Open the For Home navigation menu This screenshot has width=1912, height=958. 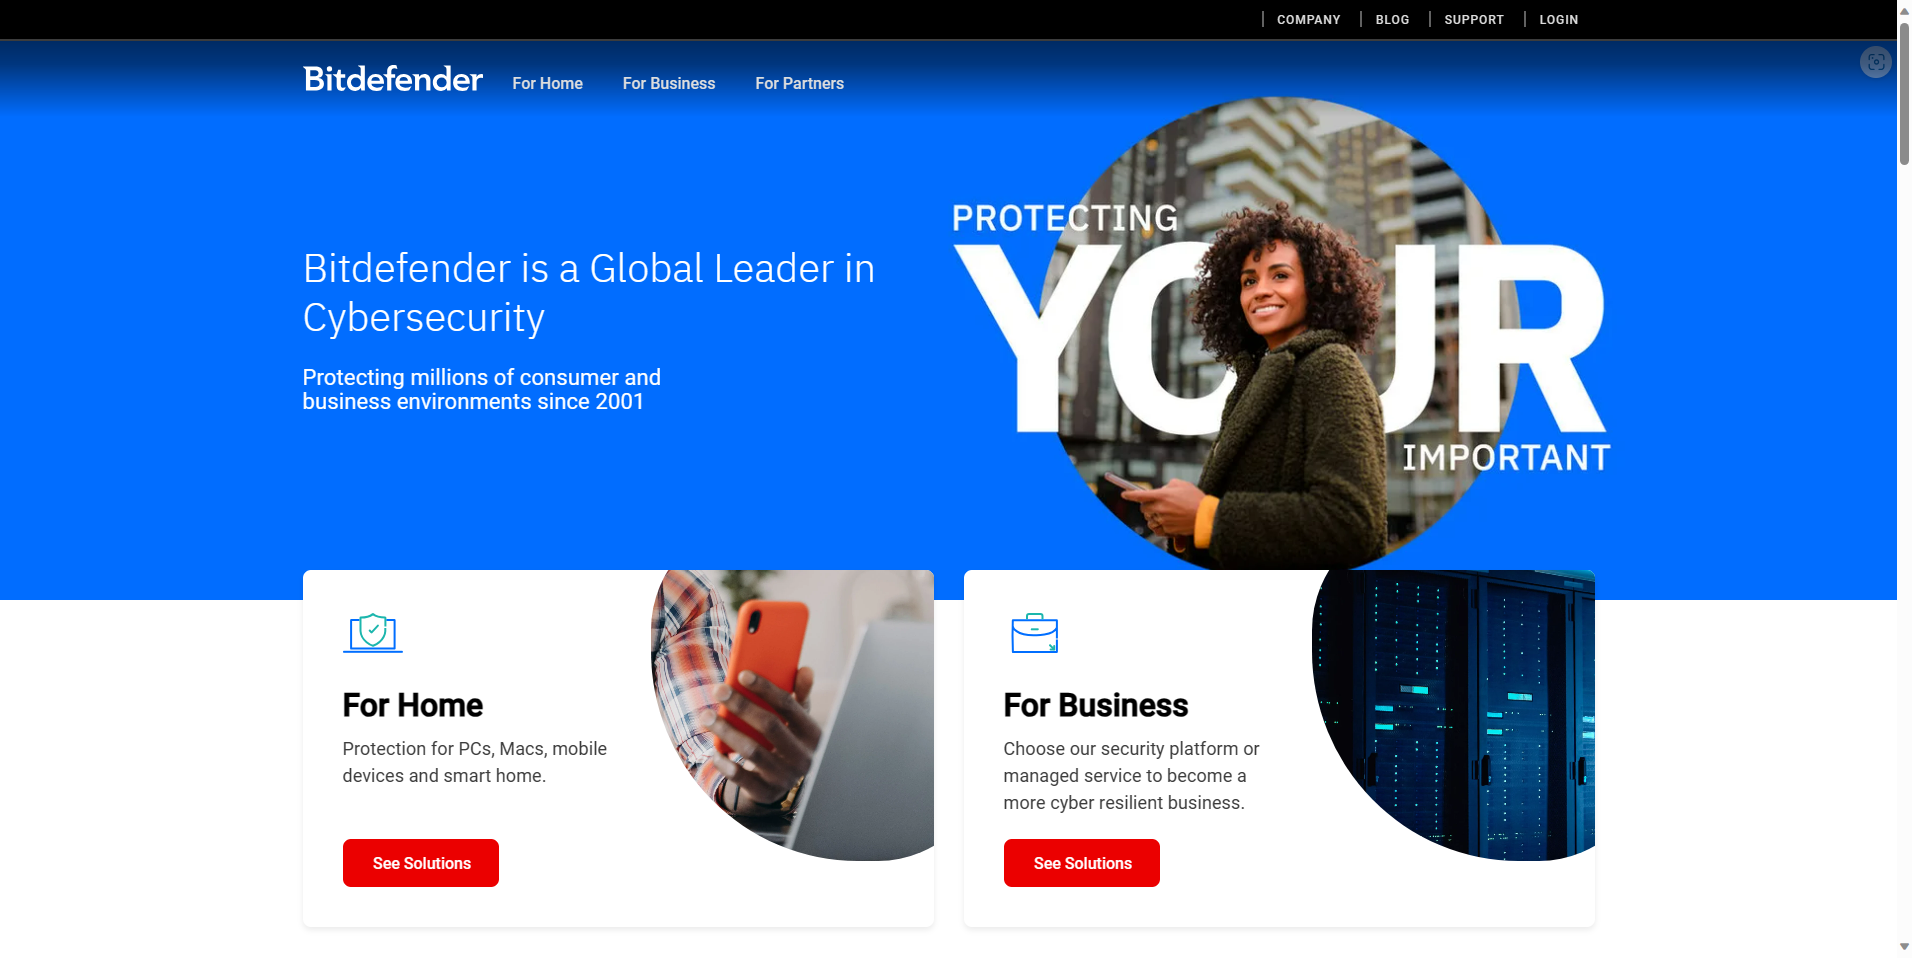pyautogui.click(x=547, y=84)
